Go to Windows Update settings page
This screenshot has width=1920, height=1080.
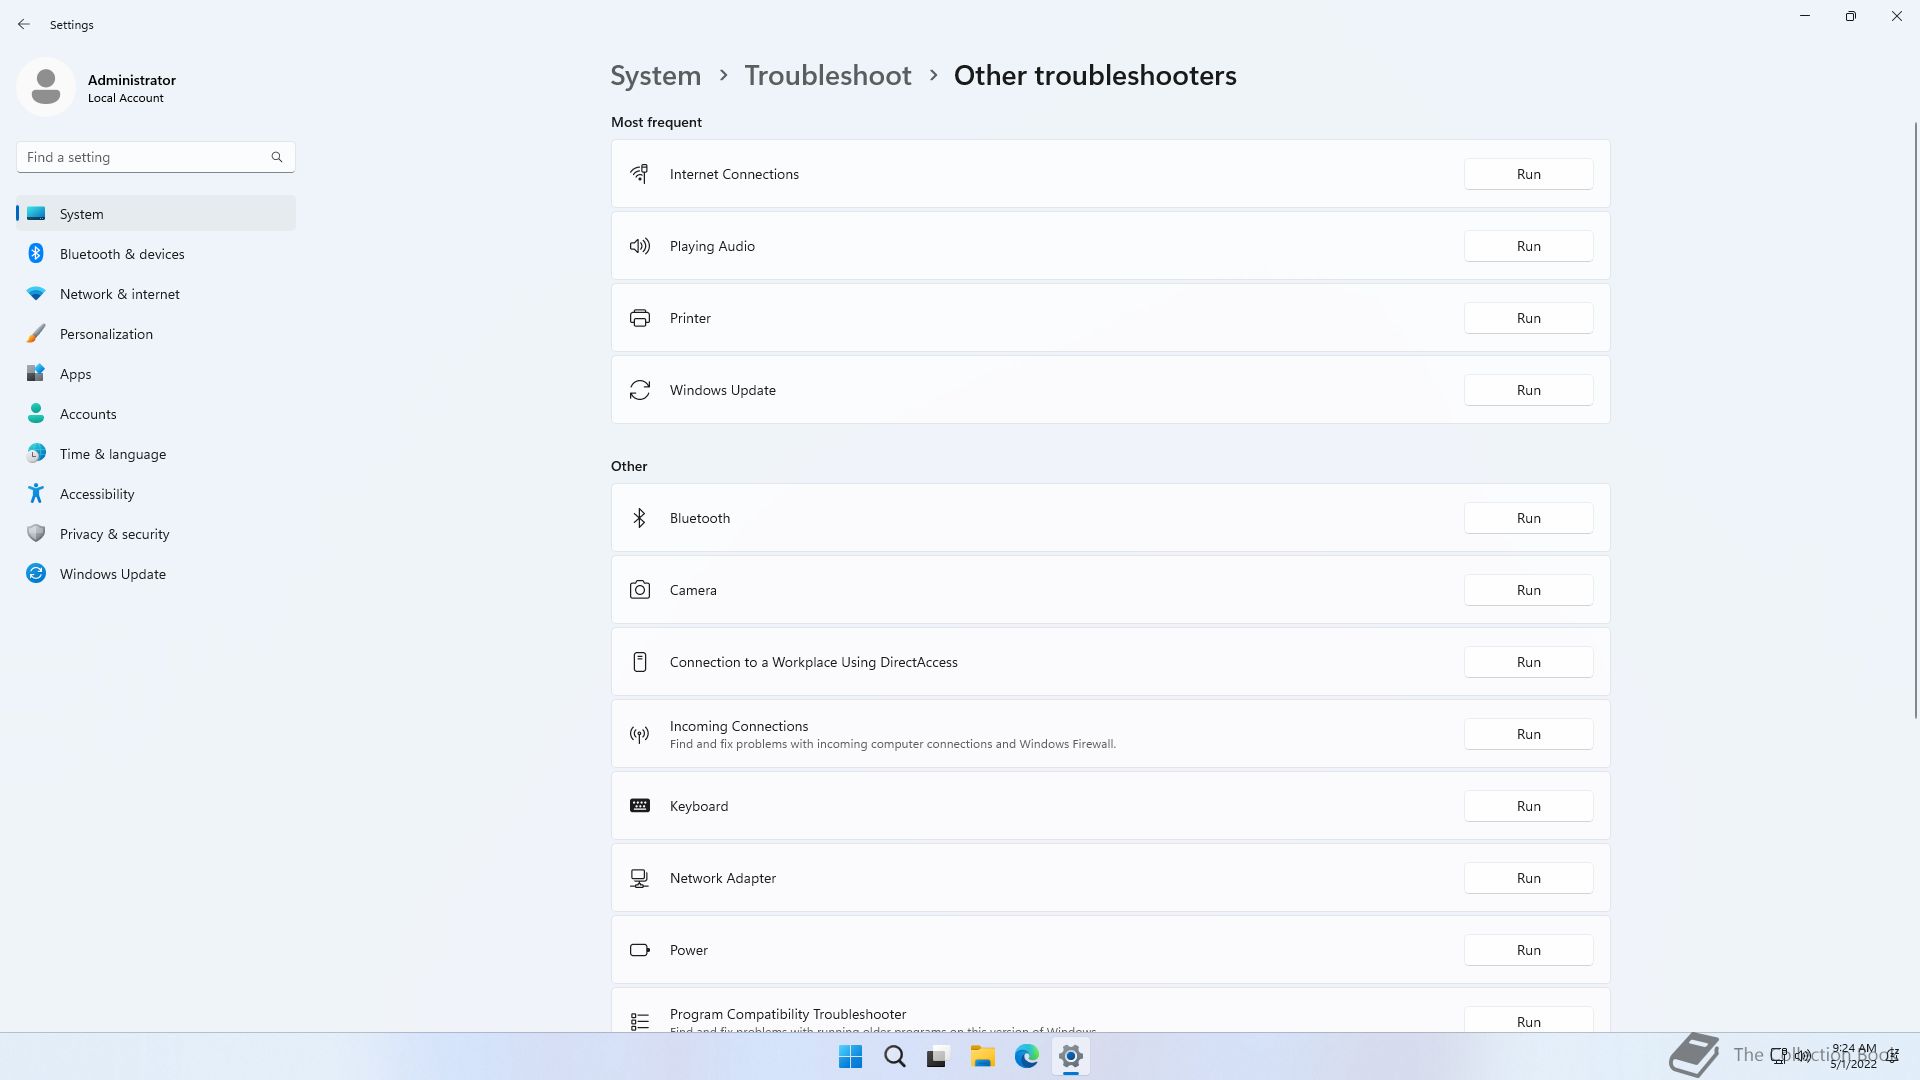[113, 574]
